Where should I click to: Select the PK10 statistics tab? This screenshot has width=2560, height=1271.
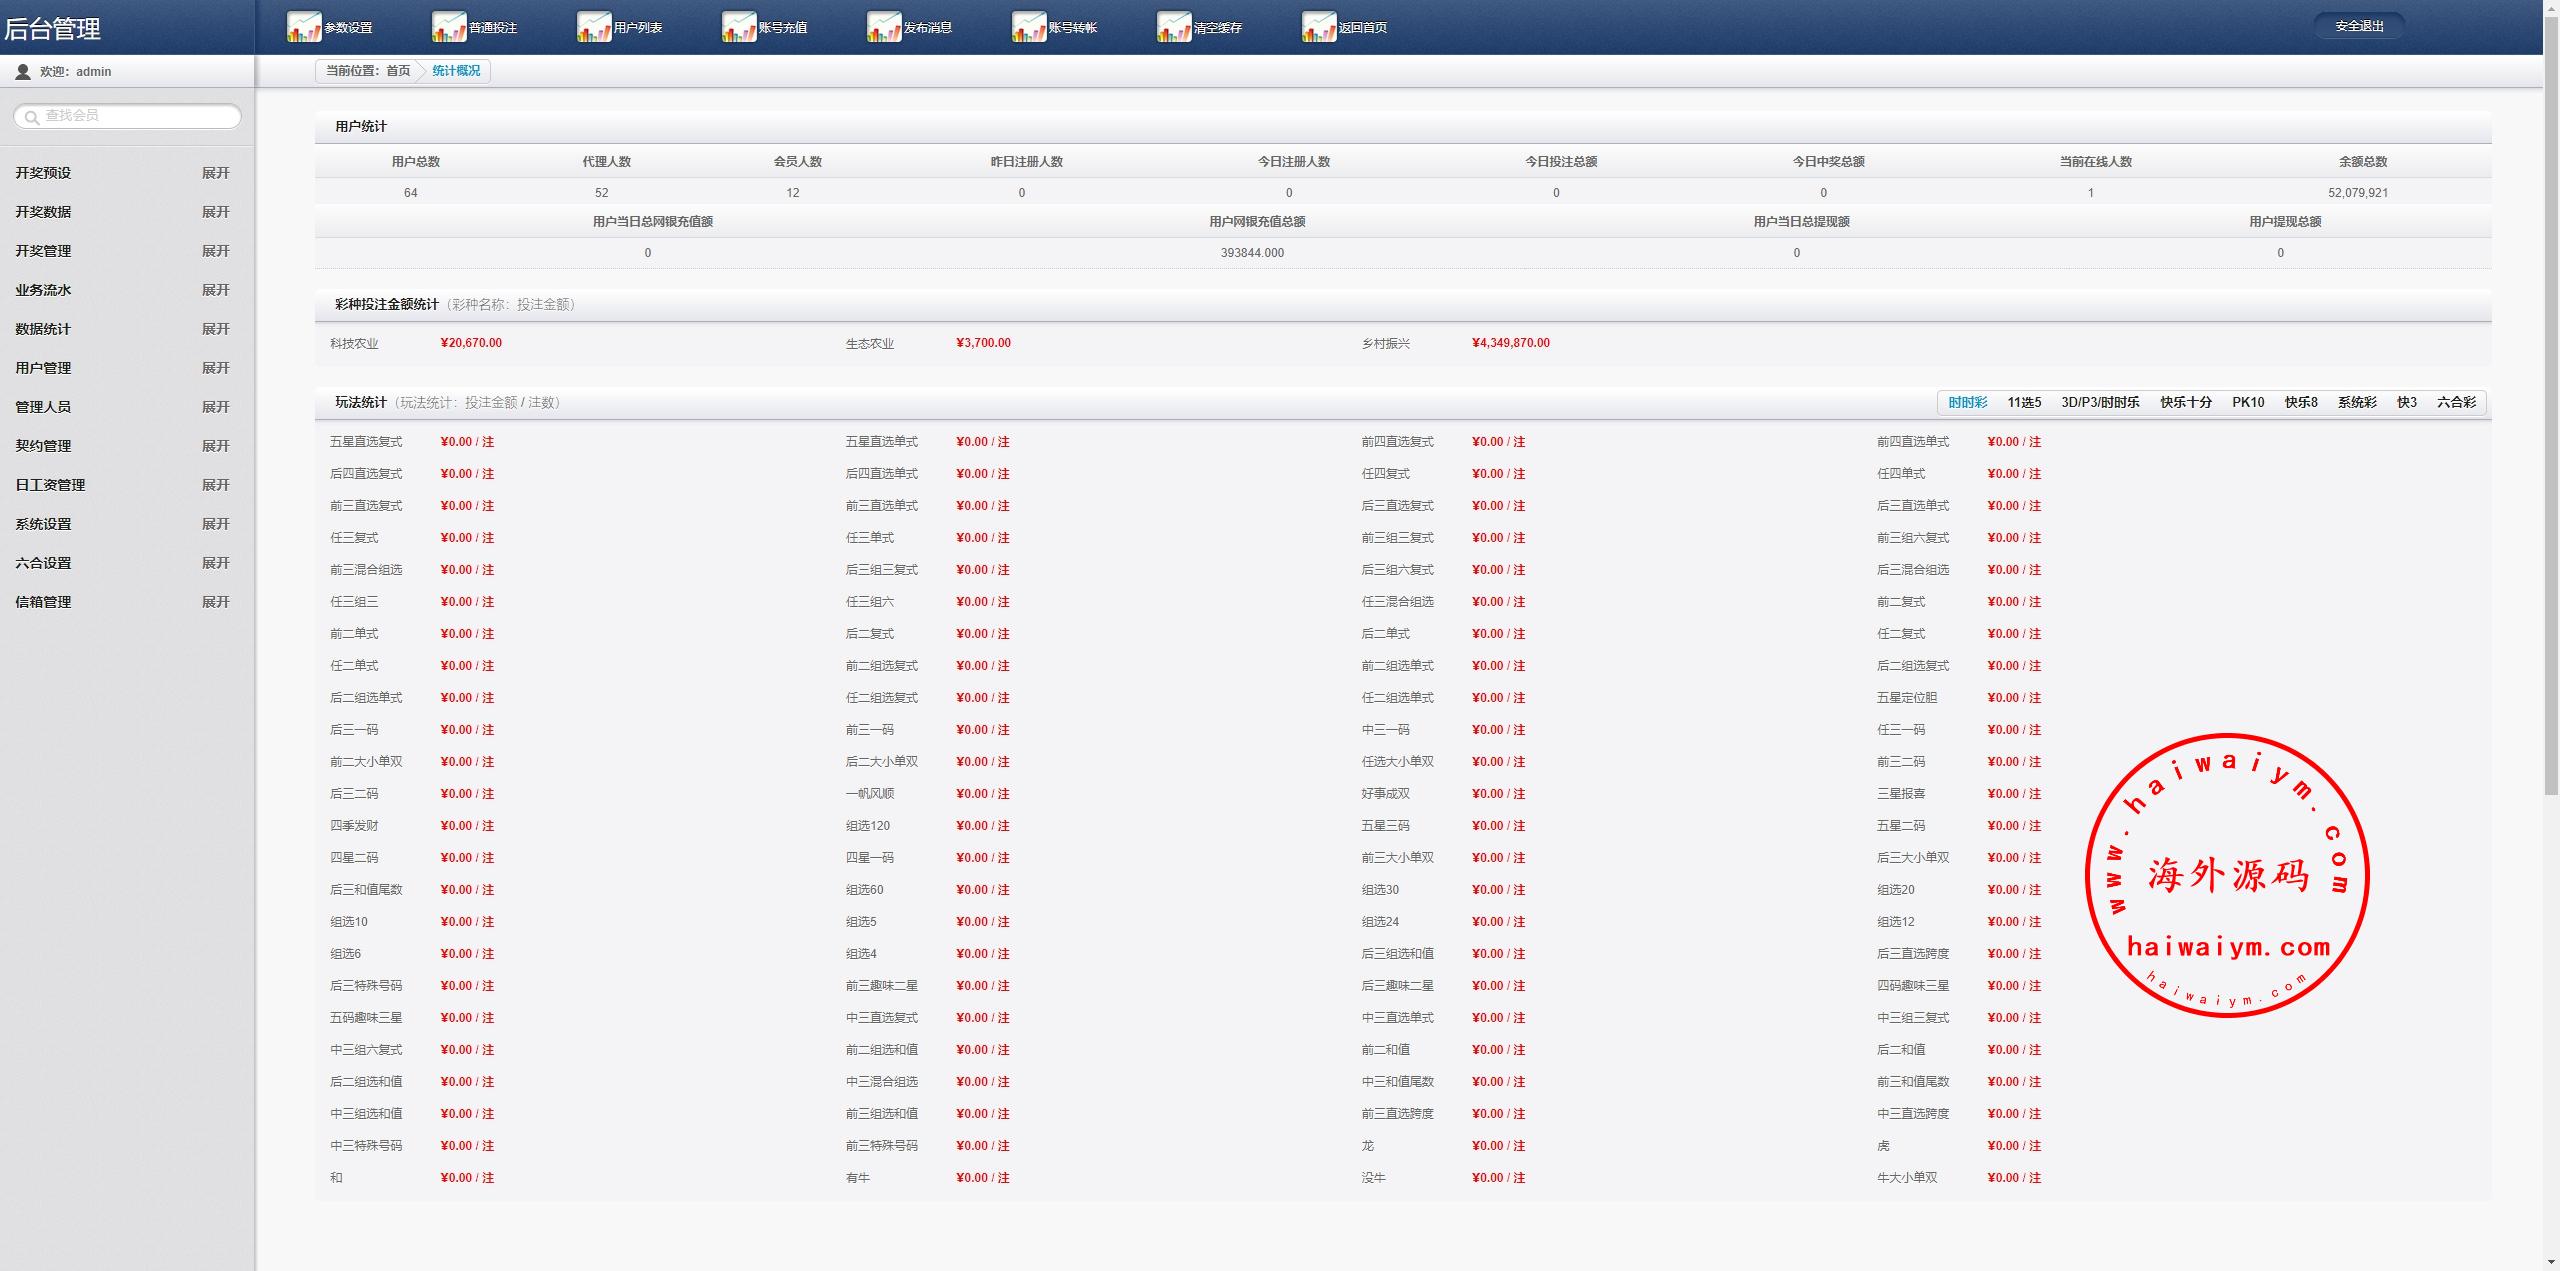coord(2247,402)
